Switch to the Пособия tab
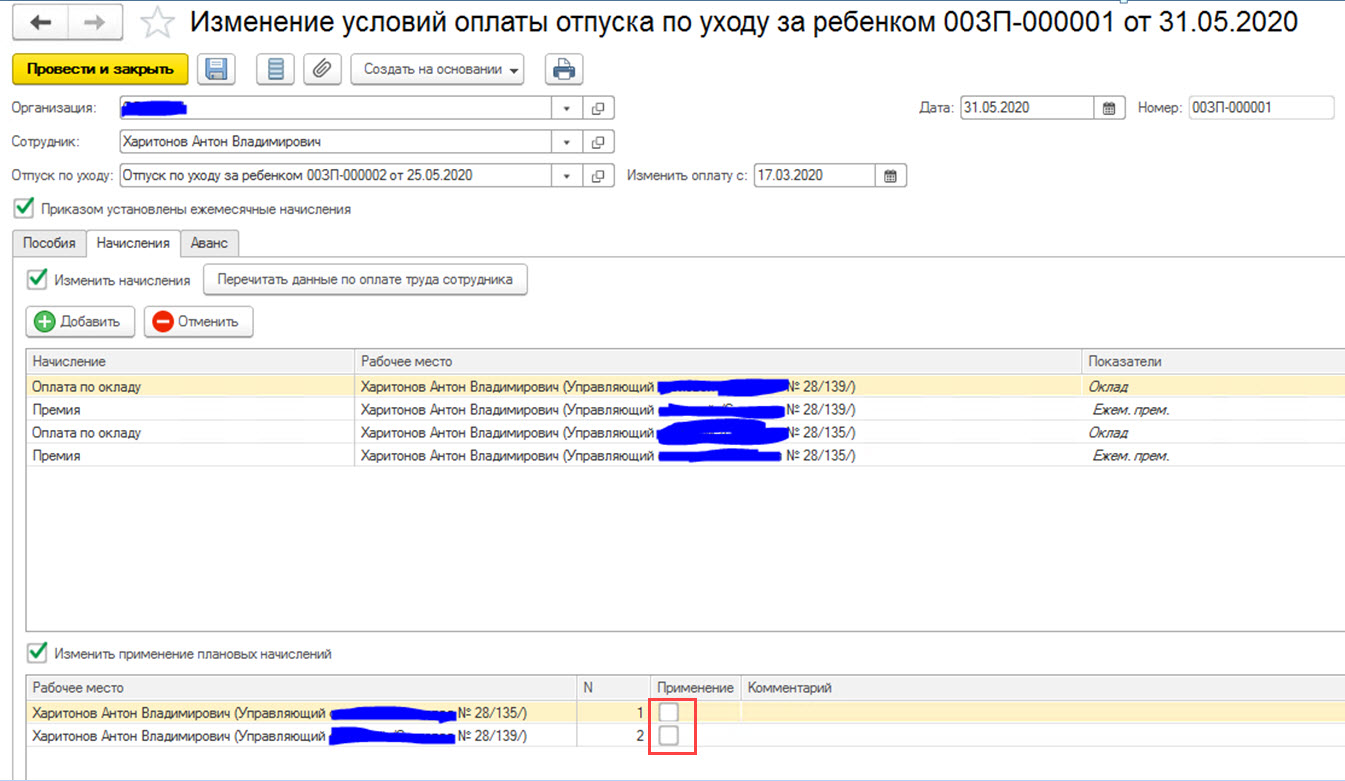The height and width of the screenshot is (781, 1345). pos(49,243)
